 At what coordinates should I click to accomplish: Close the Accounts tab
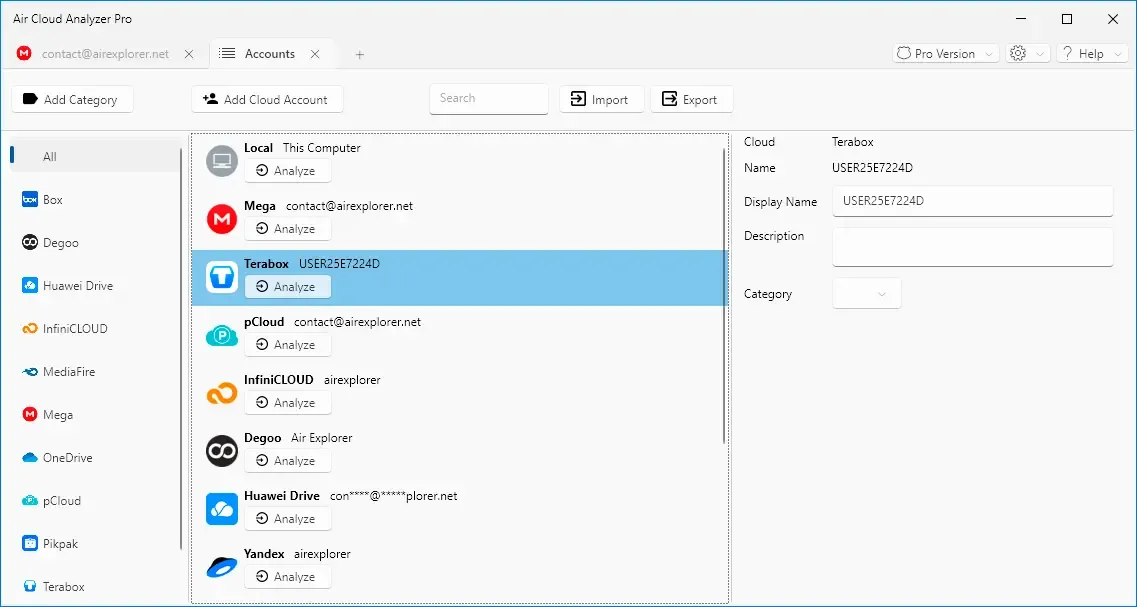tap(315, 54)
